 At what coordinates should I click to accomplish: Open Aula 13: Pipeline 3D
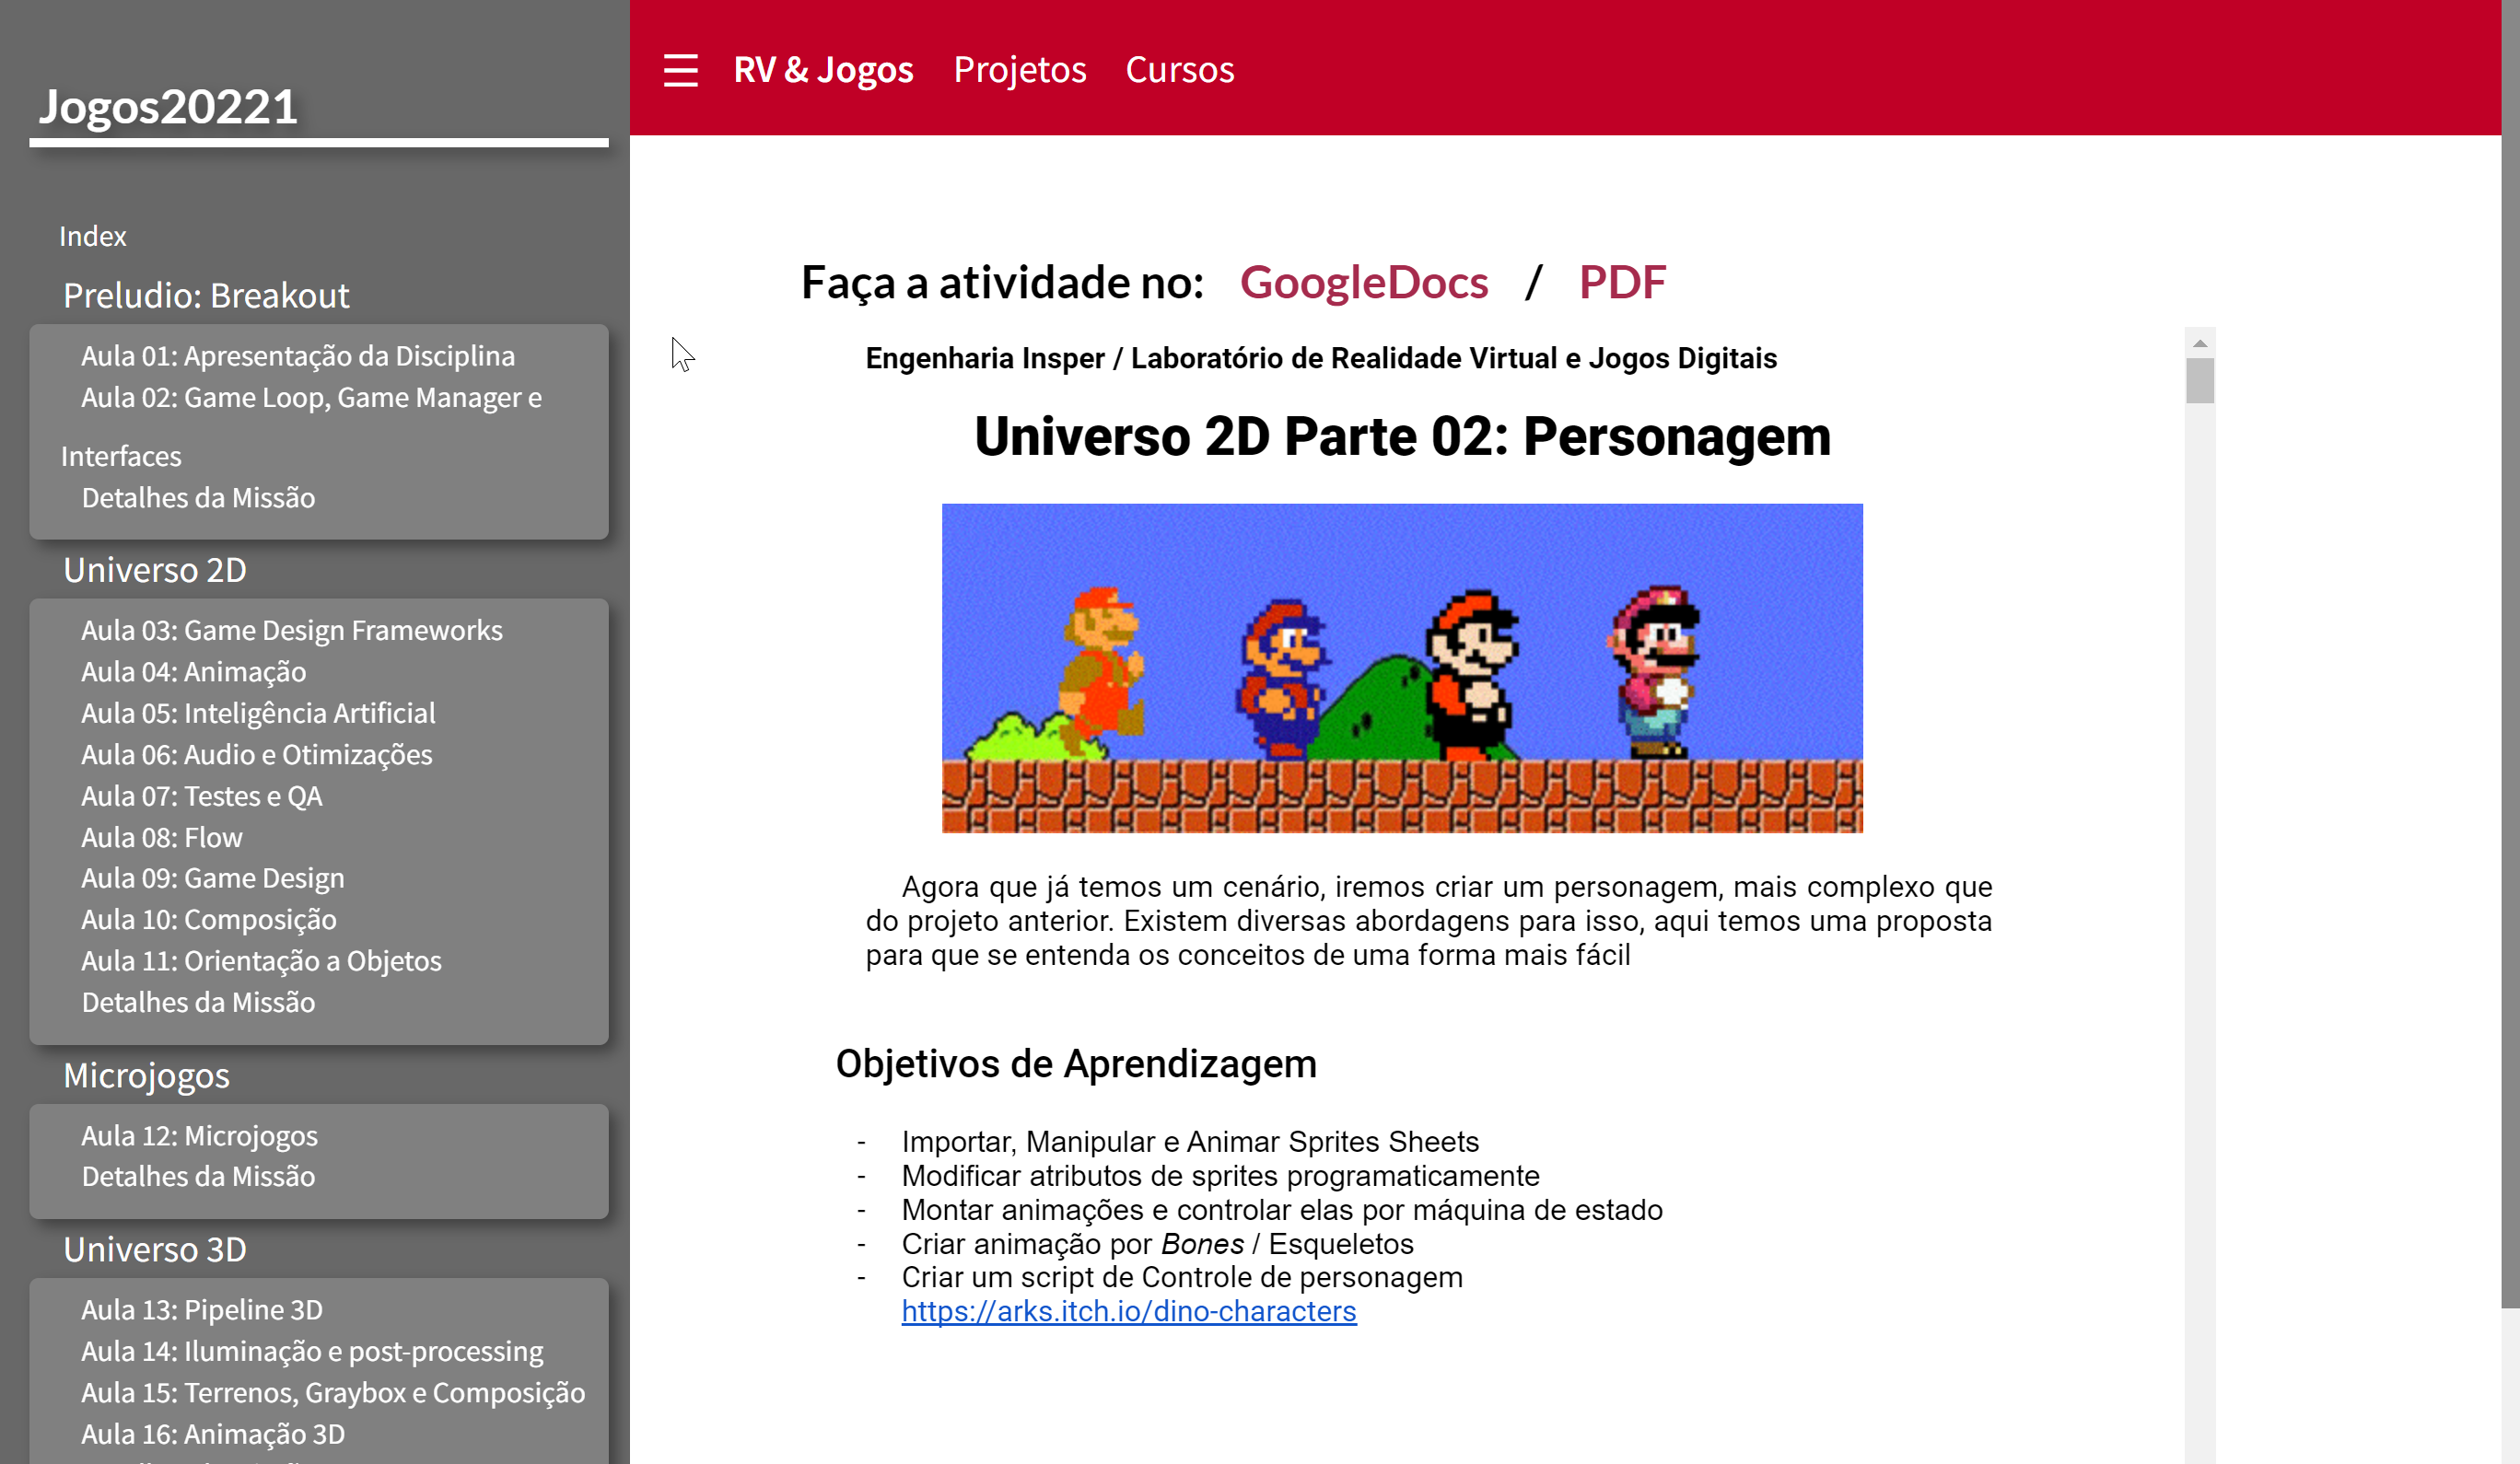(201, 1310)
